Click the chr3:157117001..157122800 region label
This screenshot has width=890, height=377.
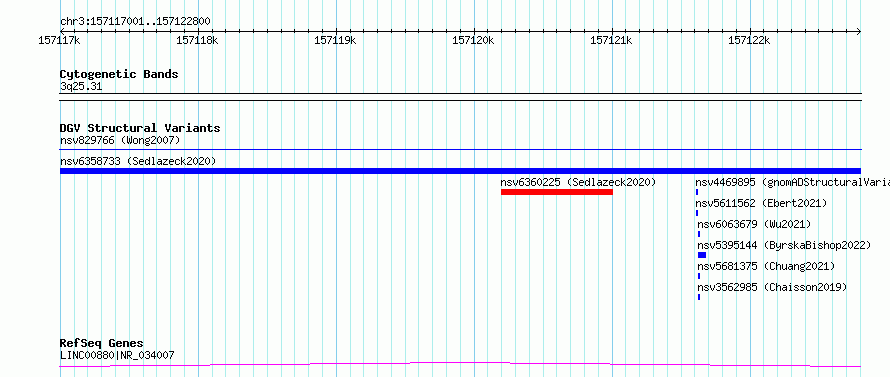point(135,22)
